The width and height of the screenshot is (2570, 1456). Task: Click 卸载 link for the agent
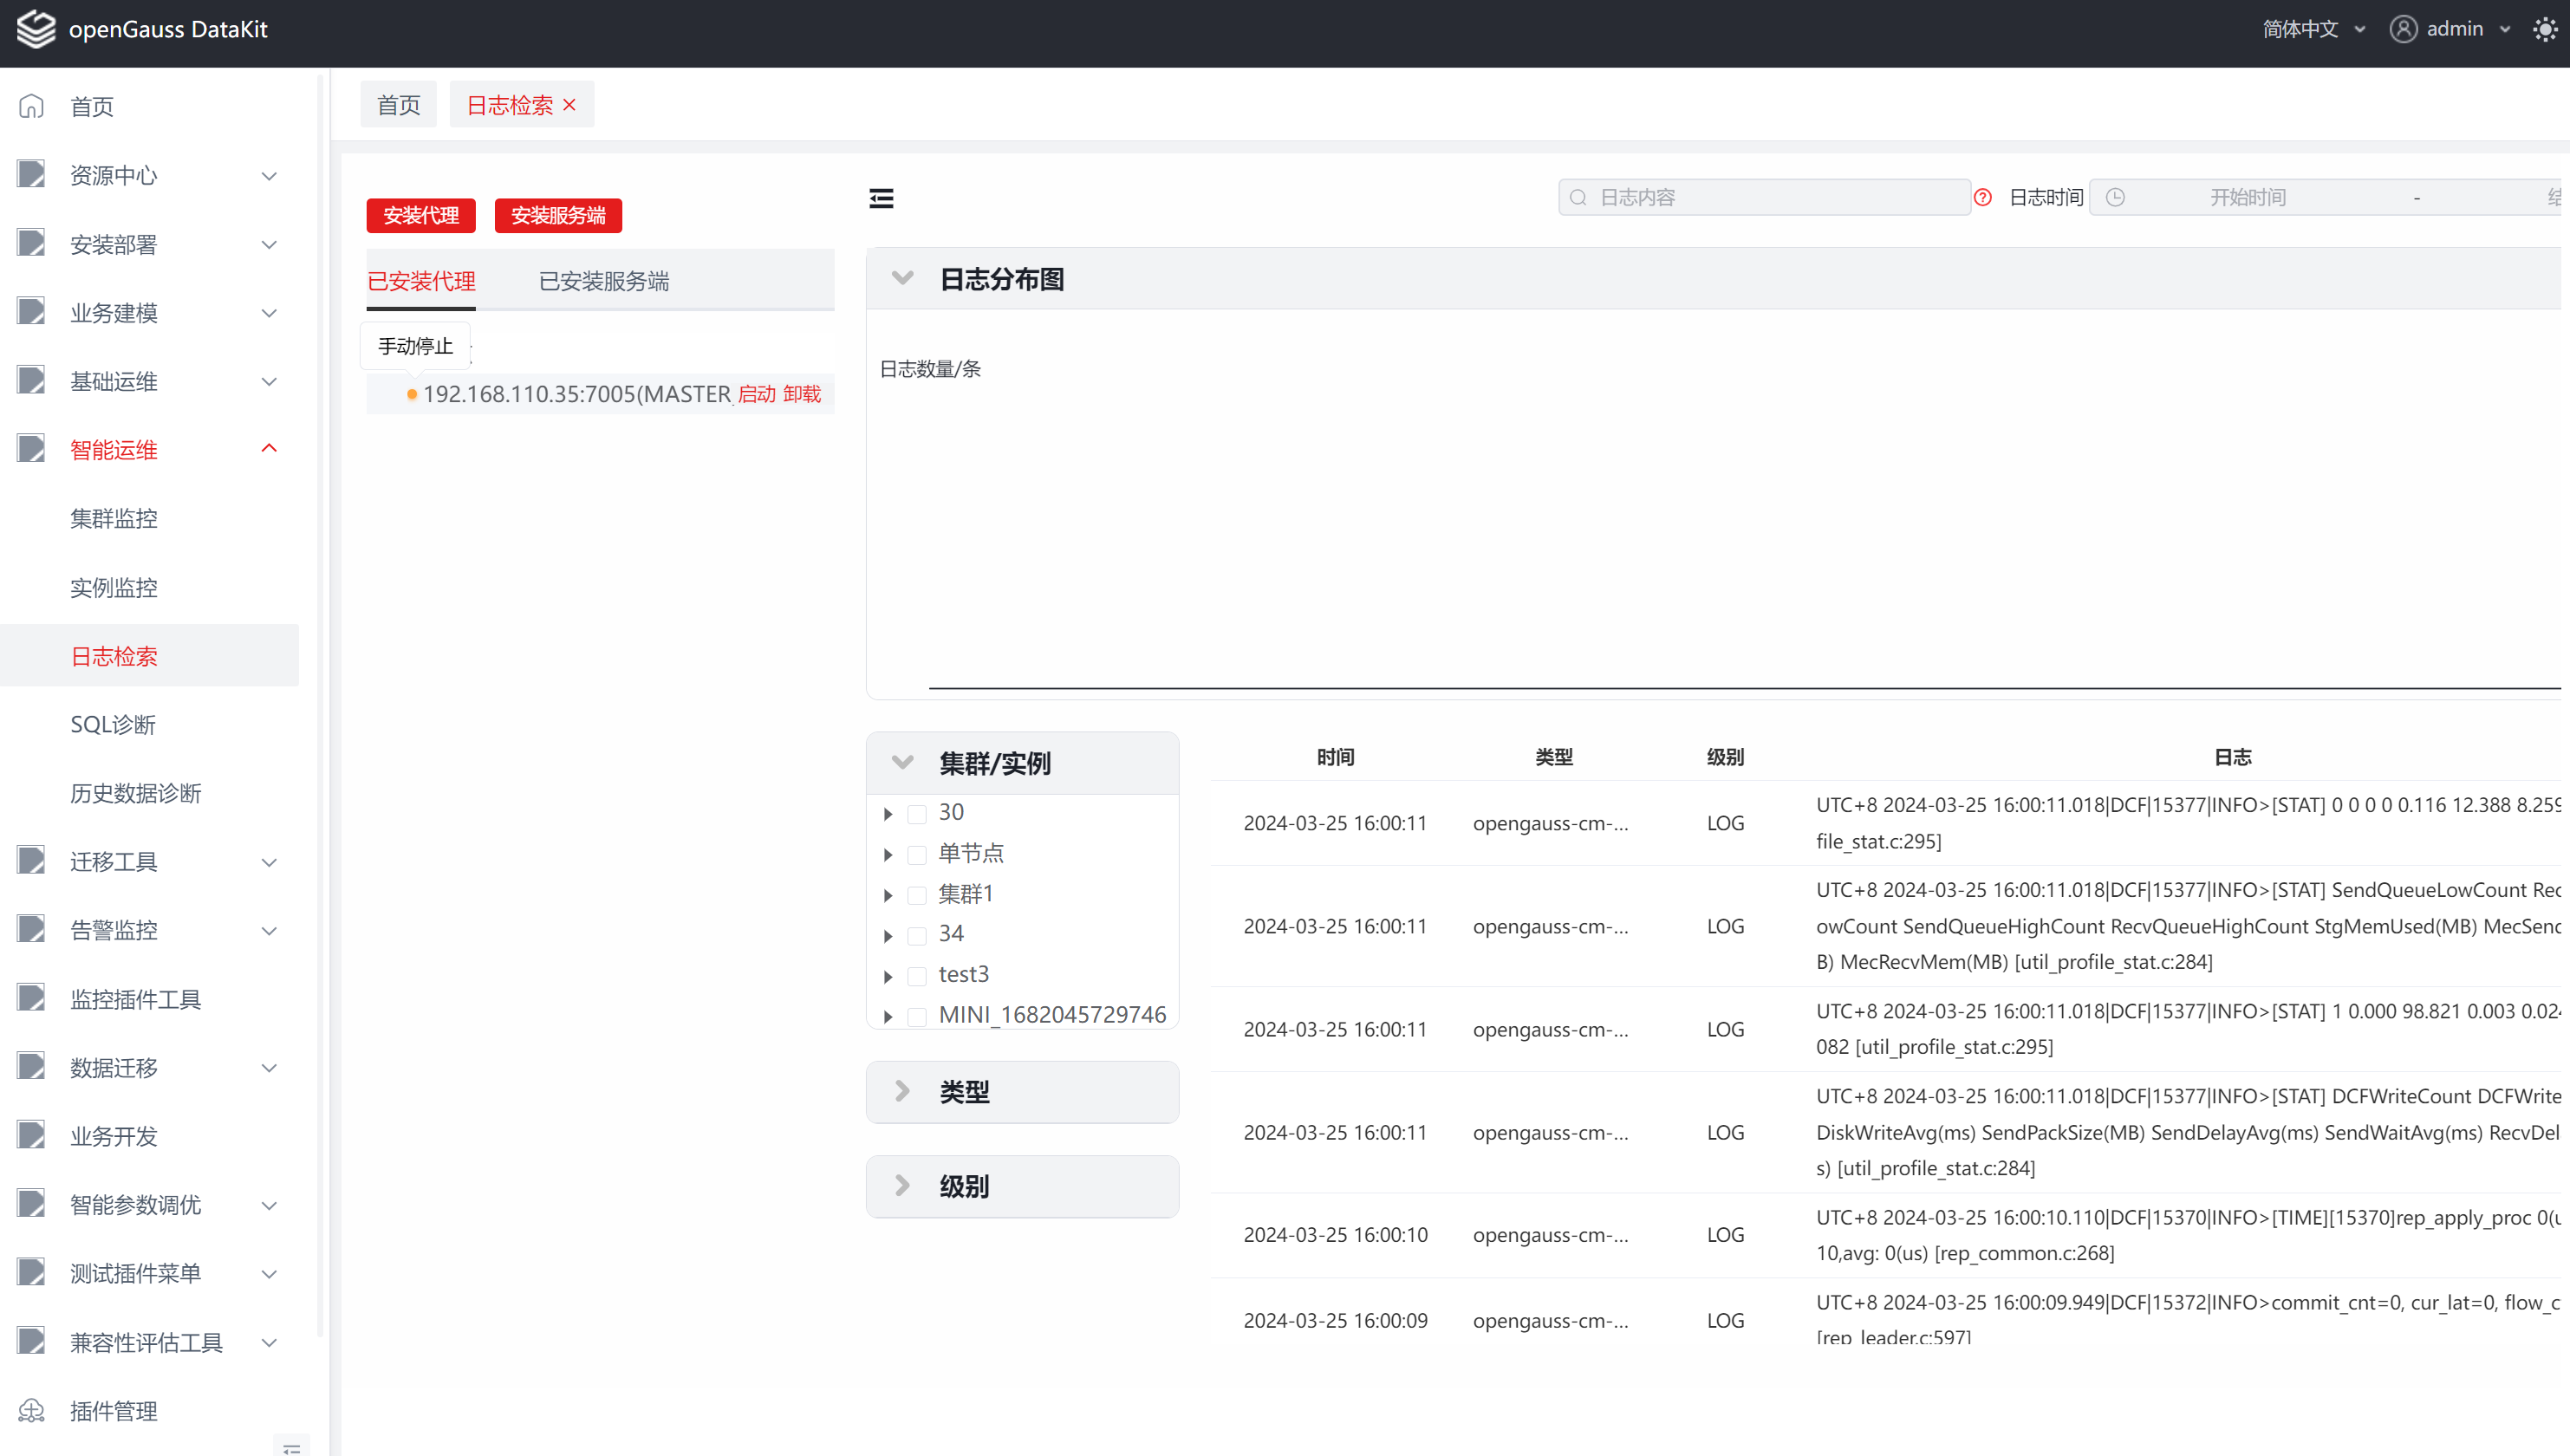coord(802,394)
